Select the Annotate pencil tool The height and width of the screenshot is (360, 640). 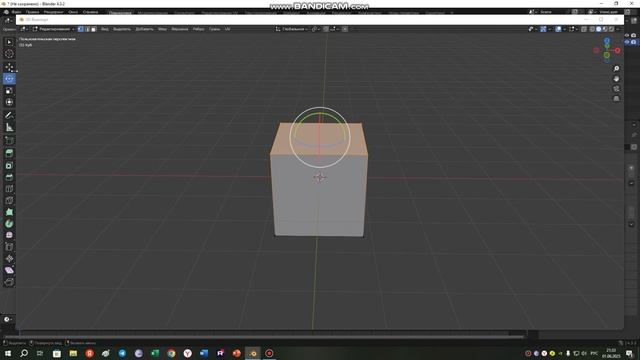(x=9, y=116)
